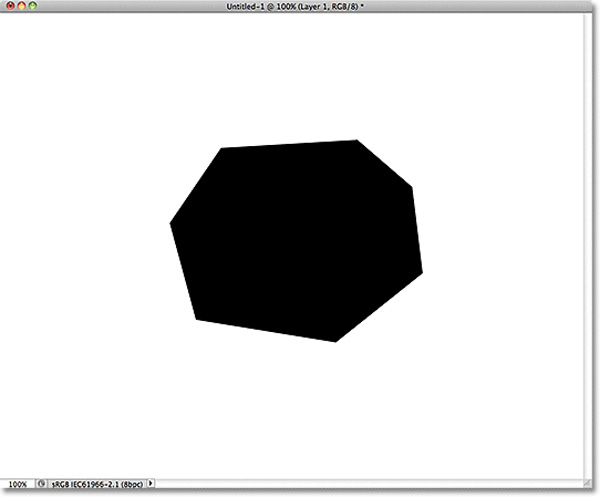The image size is (600, 498).
Task: Click the 100% zoom level field
Action: point(17,482)
